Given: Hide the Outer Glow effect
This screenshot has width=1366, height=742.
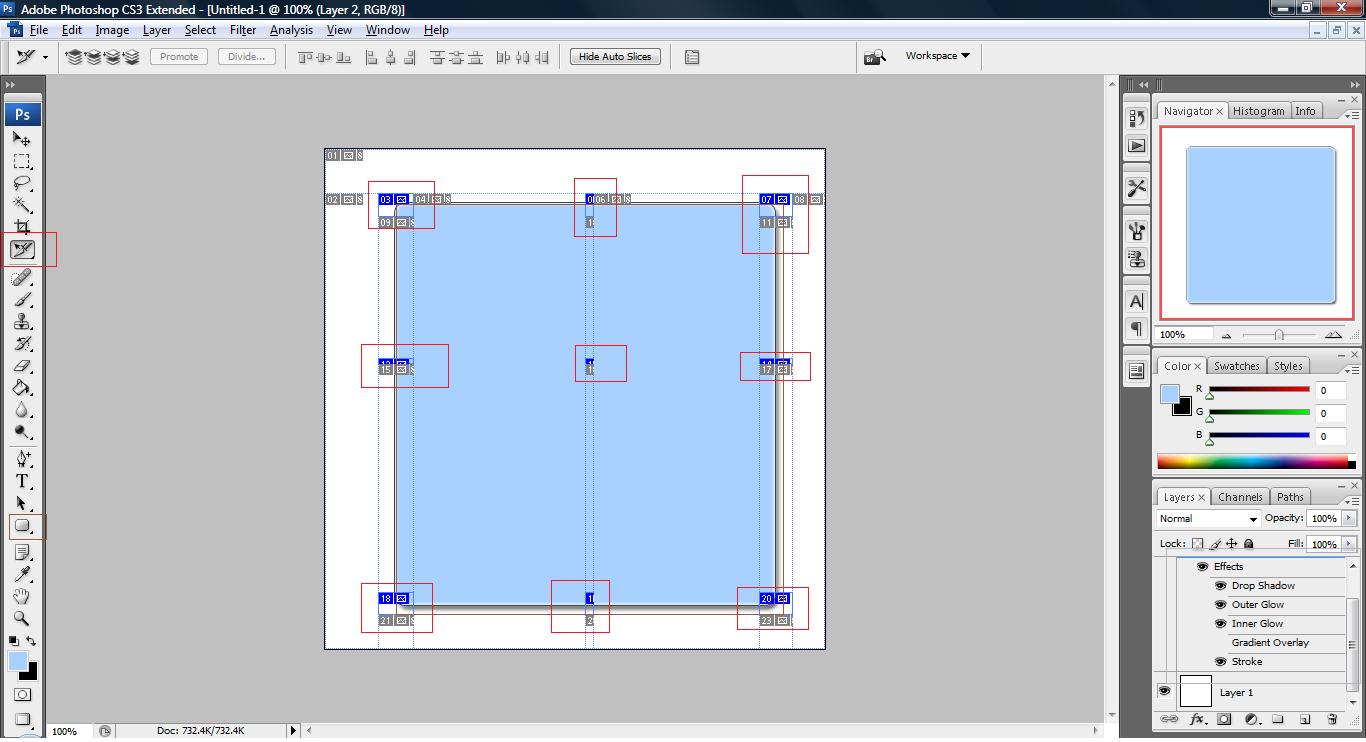Looking at the screenshot, I should (1220, 605).
